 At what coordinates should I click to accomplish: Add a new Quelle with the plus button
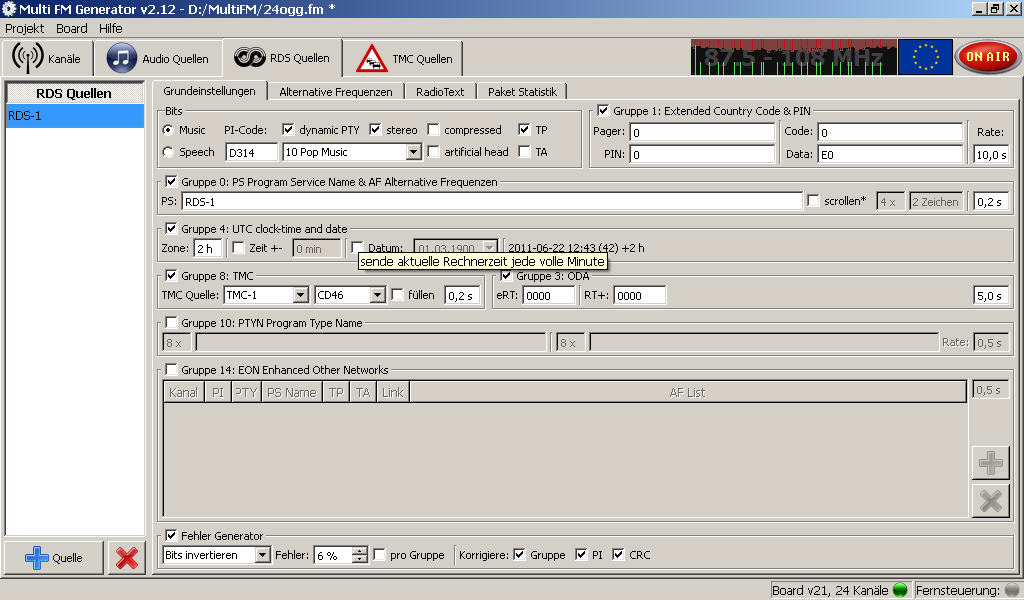click(54, 558)
